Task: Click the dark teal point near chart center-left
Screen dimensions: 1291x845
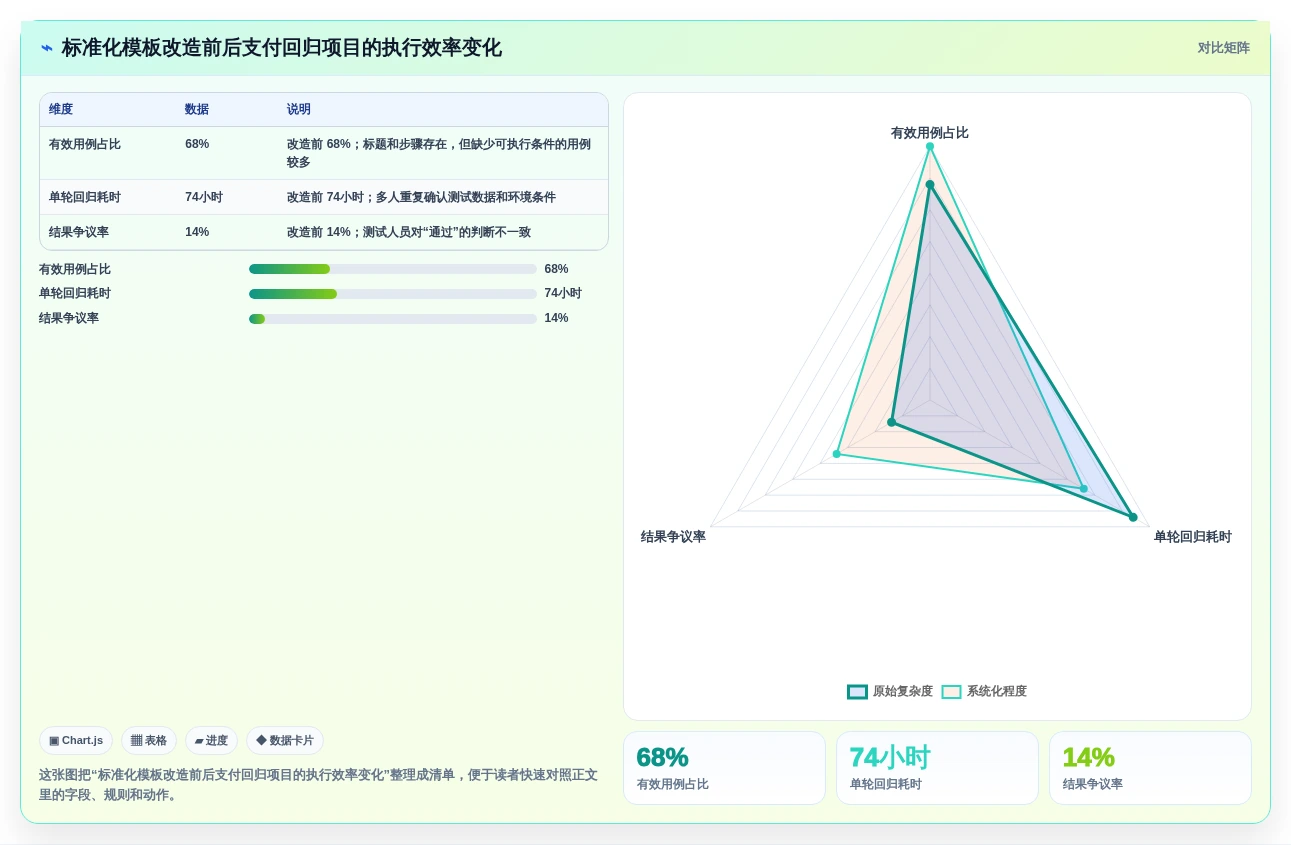Action: [x=892, y=422]
